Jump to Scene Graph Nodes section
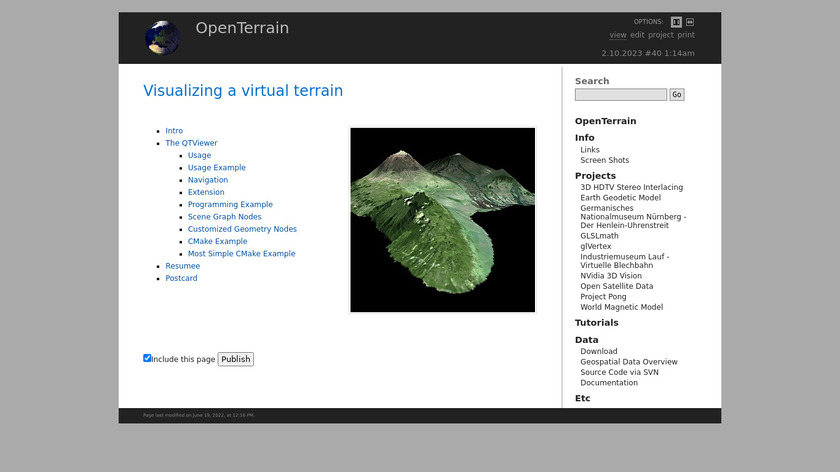The image size is (840, 472). pos(224,217)
